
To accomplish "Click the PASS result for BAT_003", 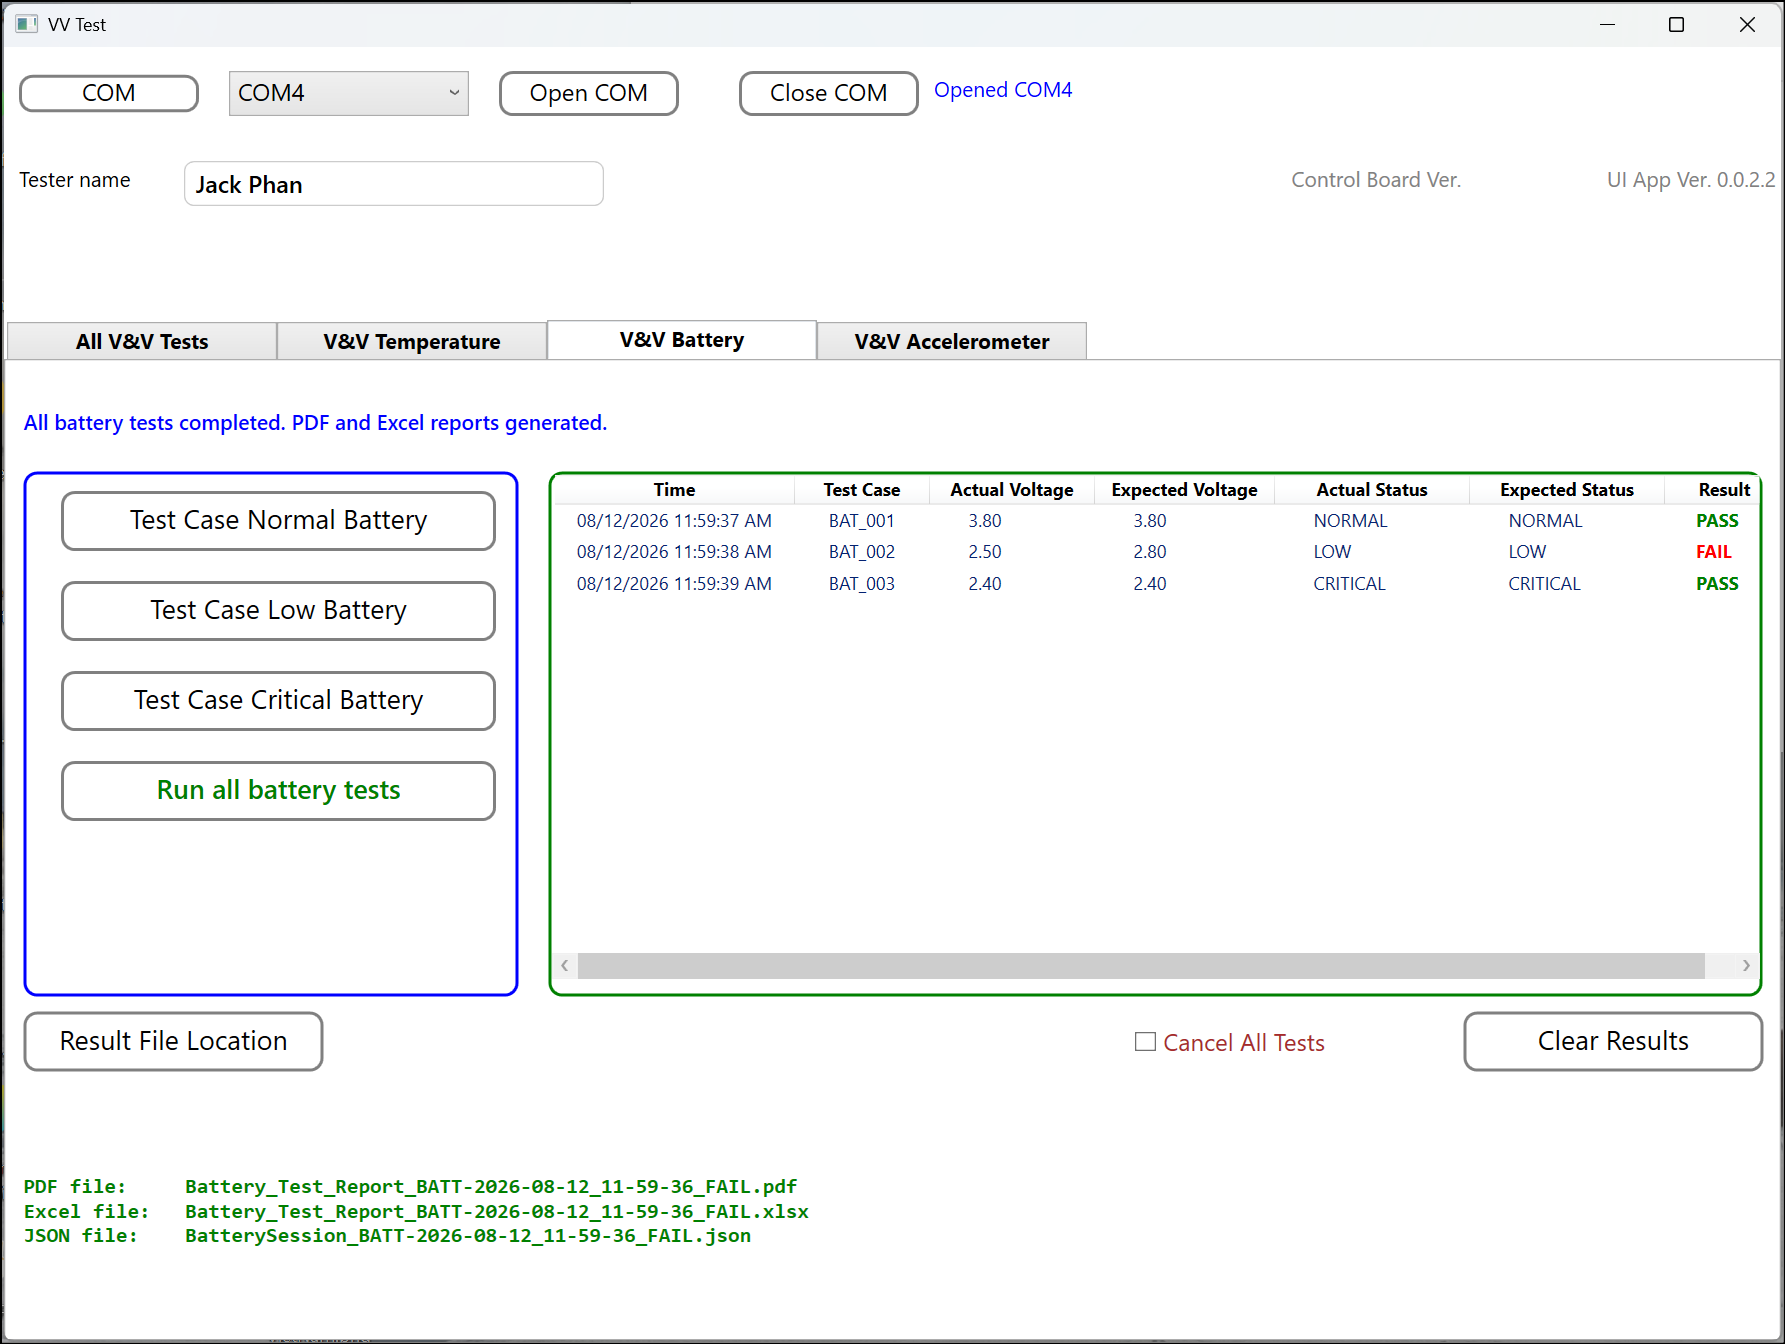I will [x=1717, y=584].
